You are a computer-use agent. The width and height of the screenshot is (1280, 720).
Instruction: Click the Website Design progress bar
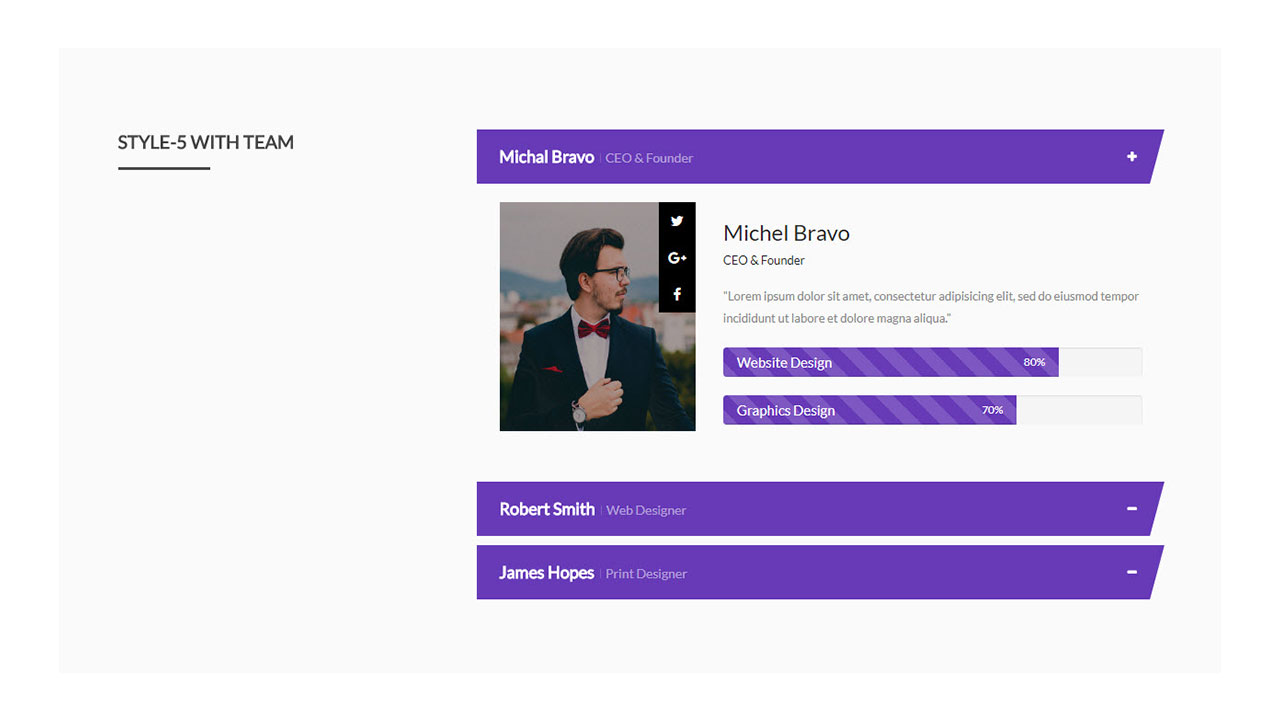point(890,362)
